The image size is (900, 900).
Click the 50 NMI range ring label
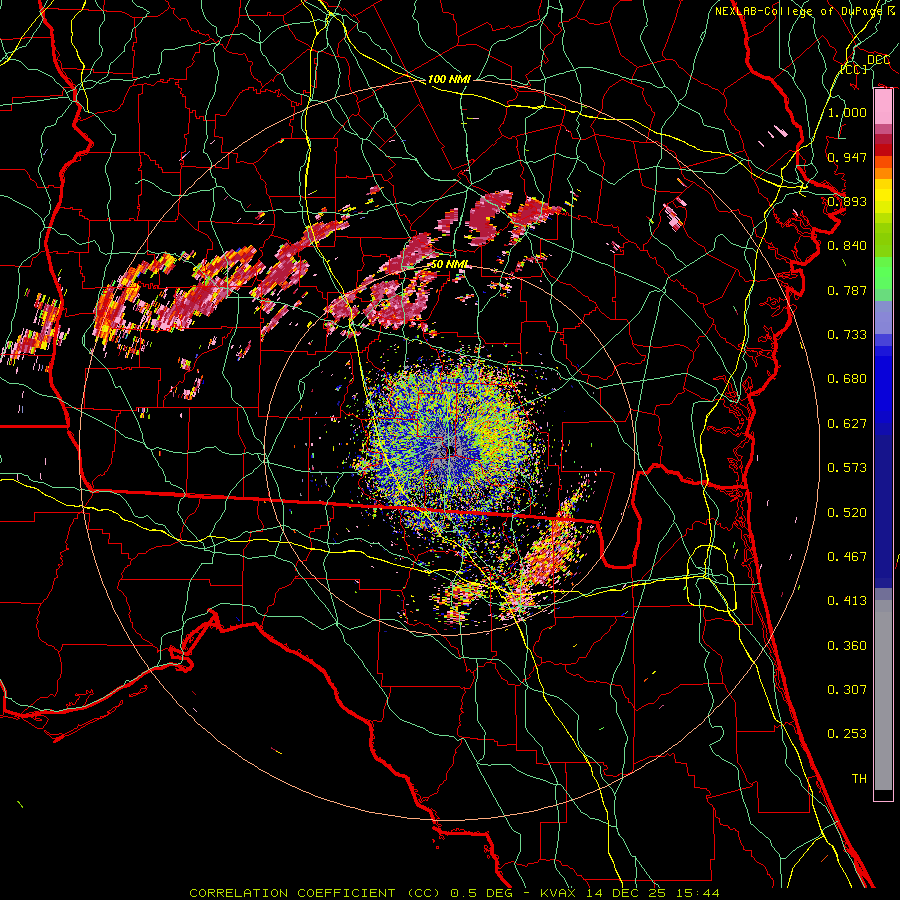pos(450,265)
